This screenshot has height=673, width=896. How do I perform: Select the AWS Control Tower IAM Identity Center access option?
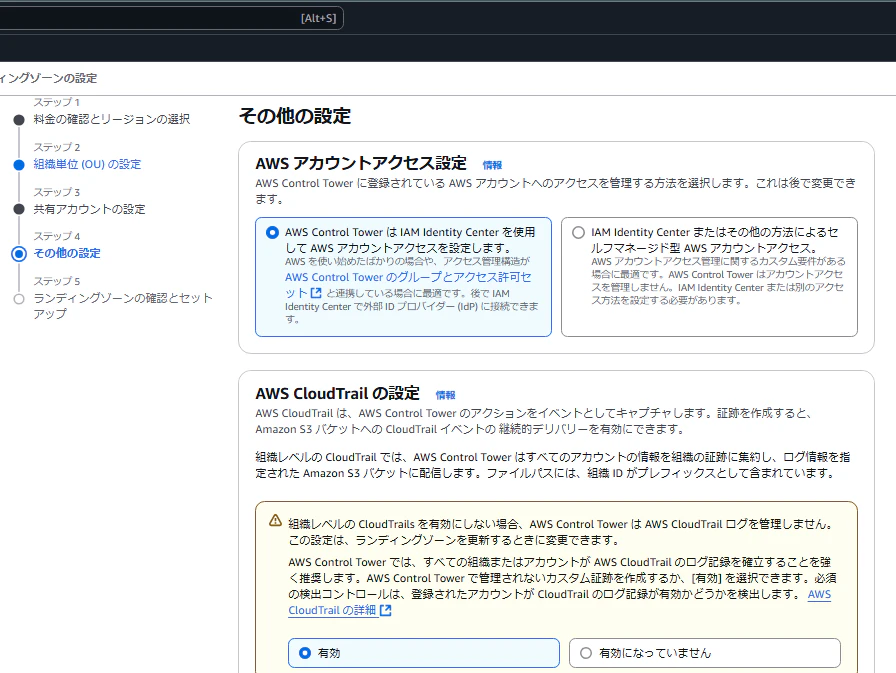(273, 233)
